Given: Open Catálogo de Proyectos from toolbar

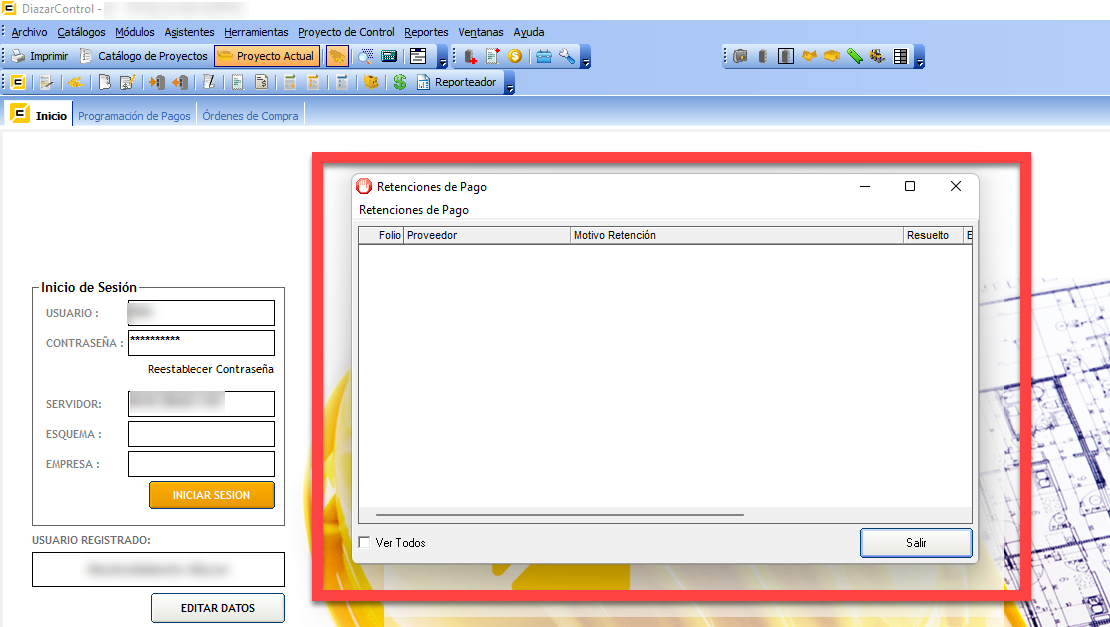Looking at the screenshot, I should click(144, 56).
